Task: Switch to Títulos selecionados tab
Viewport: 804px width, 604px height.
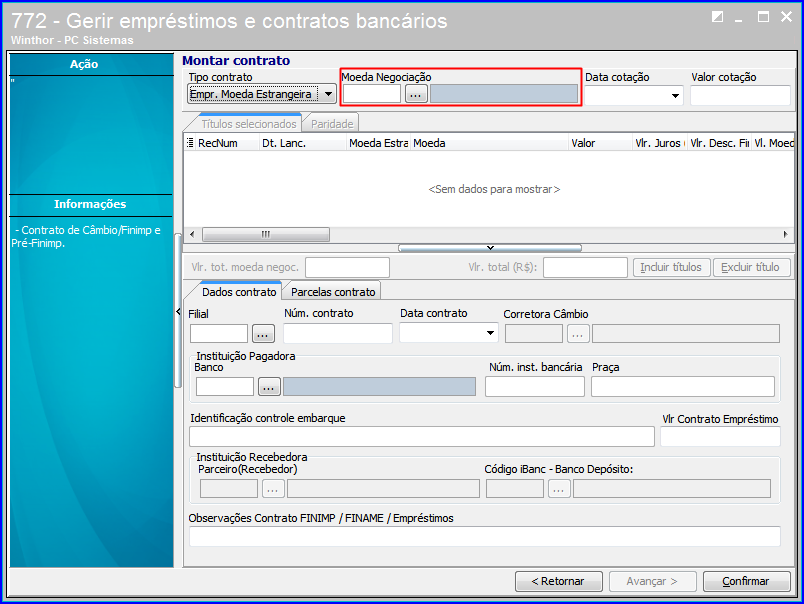Action: pyautogui.click(x=248, y=124)
